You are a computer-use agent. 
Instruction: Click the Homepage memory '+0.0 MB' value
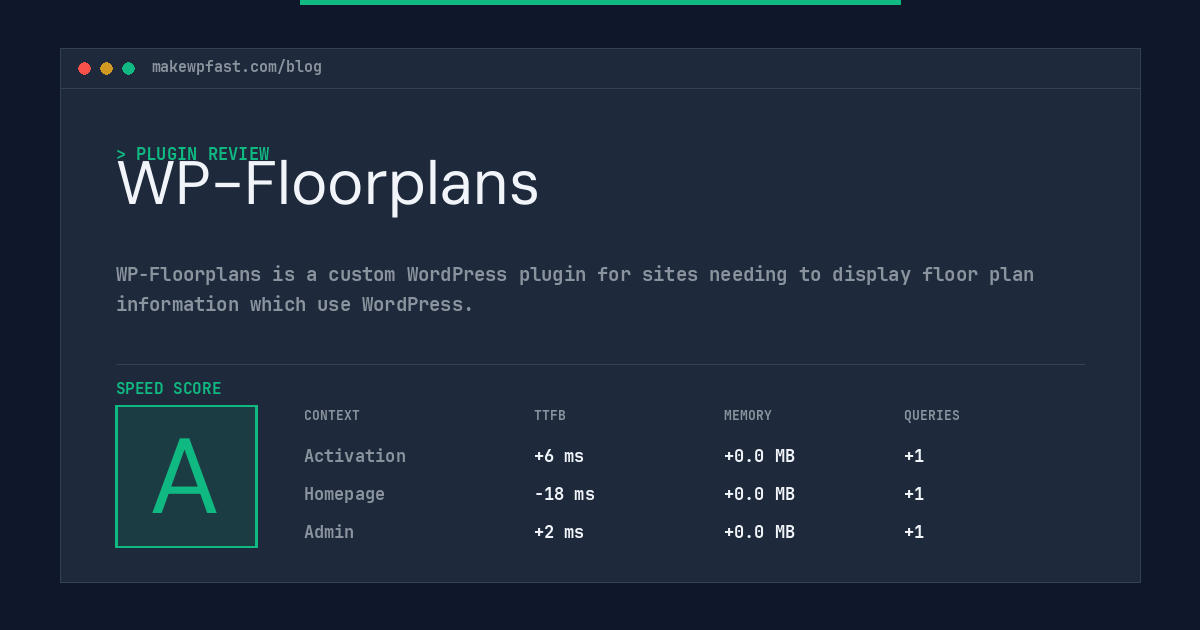point(759,494)
